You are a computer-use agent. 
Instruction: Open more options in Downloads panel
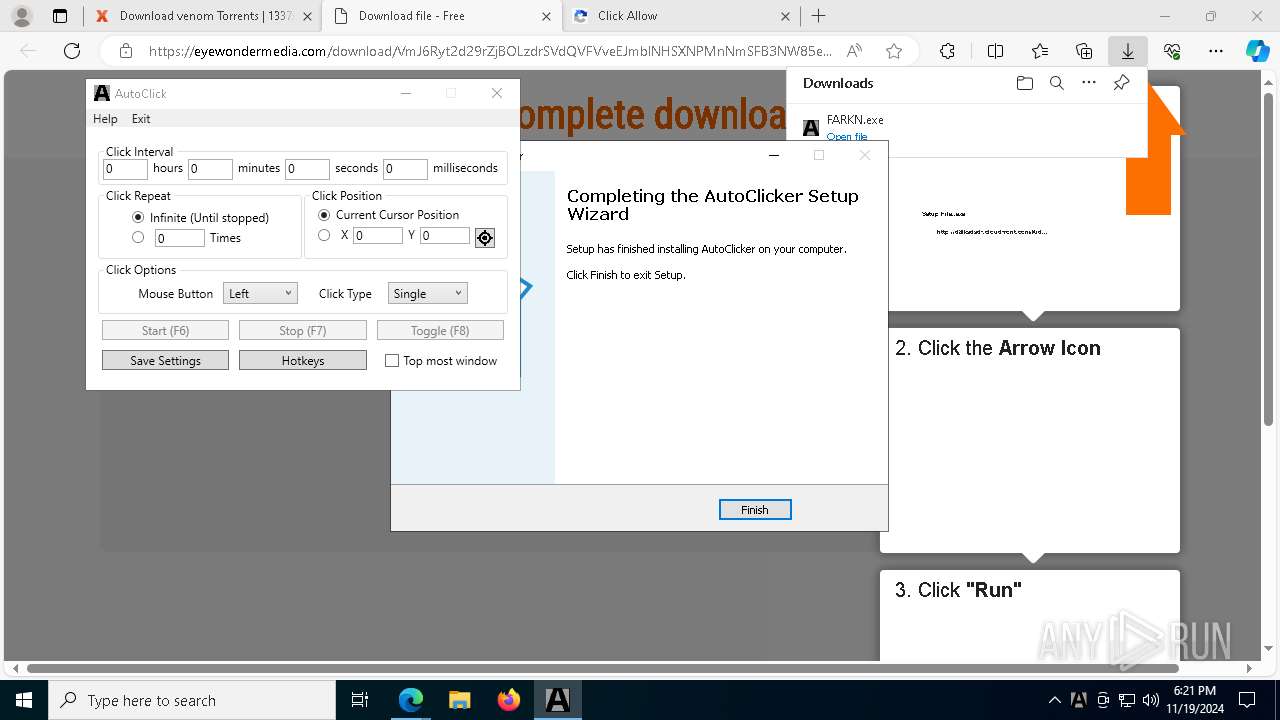(1089, 83)
